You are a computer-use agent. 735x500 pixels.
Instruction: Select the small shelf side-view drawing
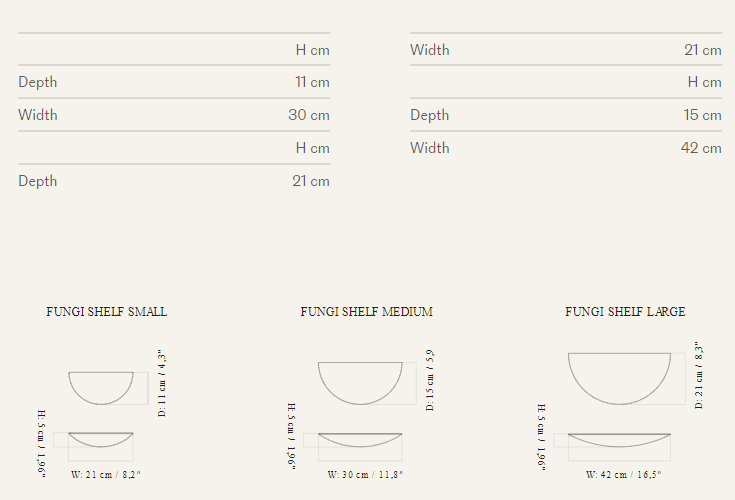point(101,439)
